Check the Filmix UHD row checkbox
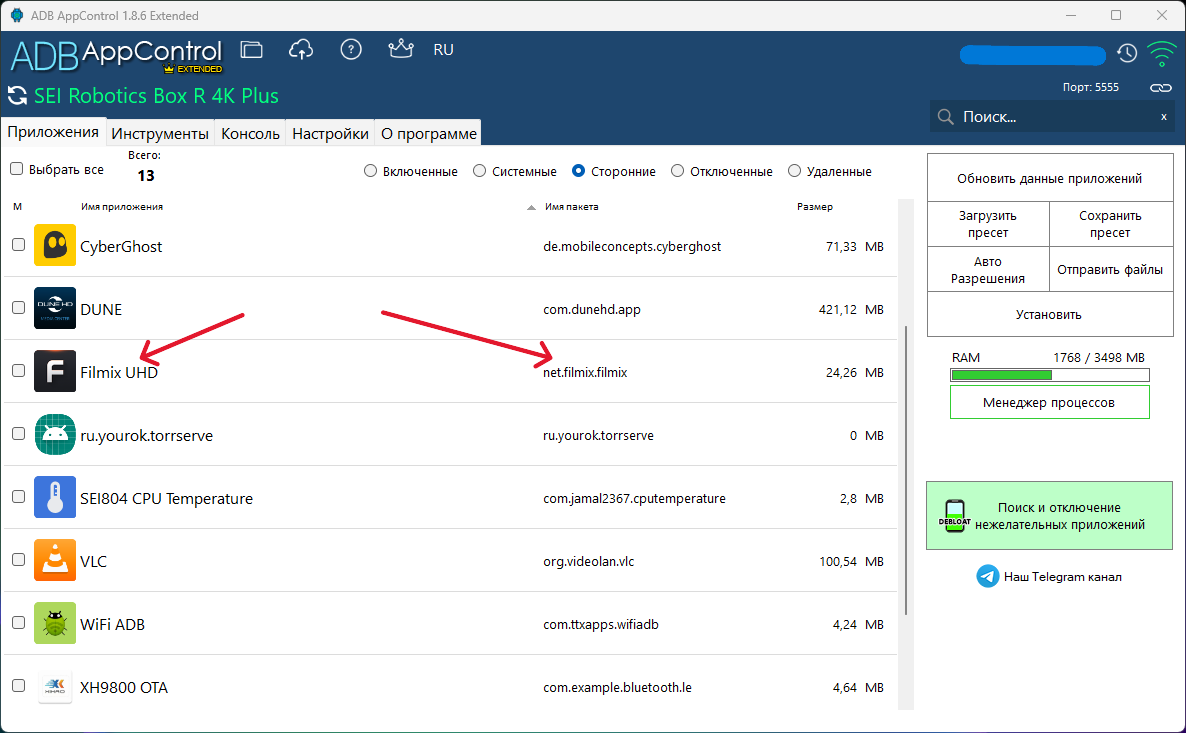Screen dimensions: 1186x733 point(19,370)
